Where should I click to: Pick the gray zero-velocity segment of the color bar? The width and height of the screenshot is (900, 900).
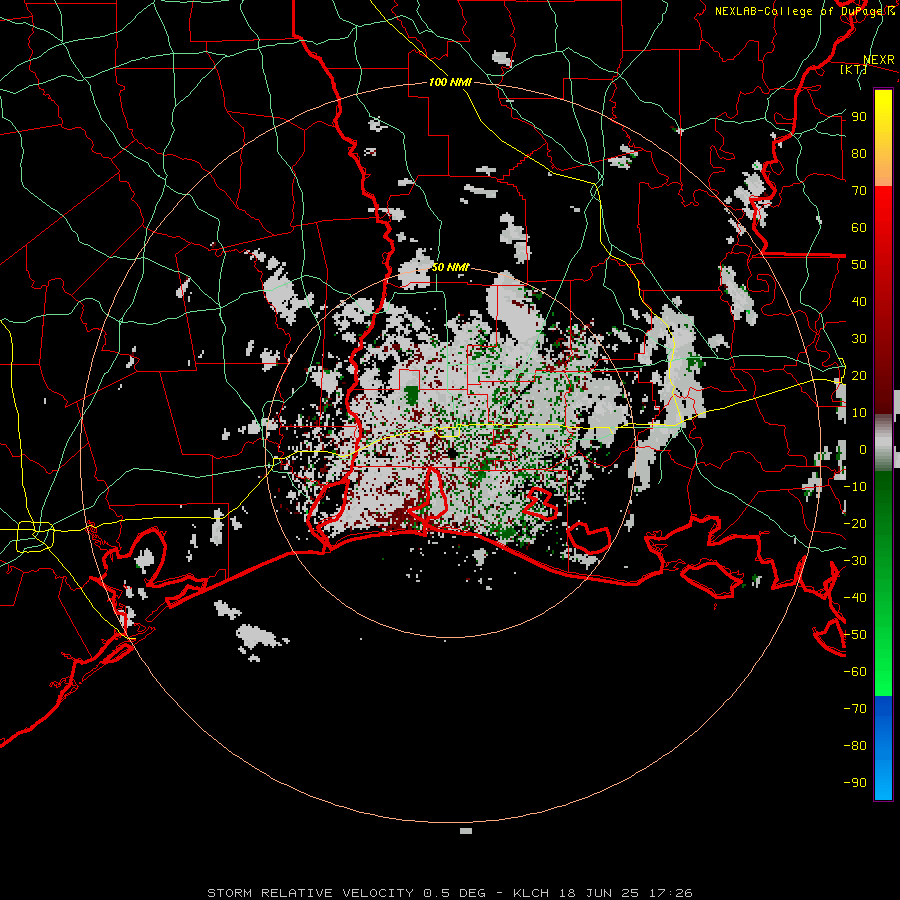pyautogui.click(x=883, y=443)
